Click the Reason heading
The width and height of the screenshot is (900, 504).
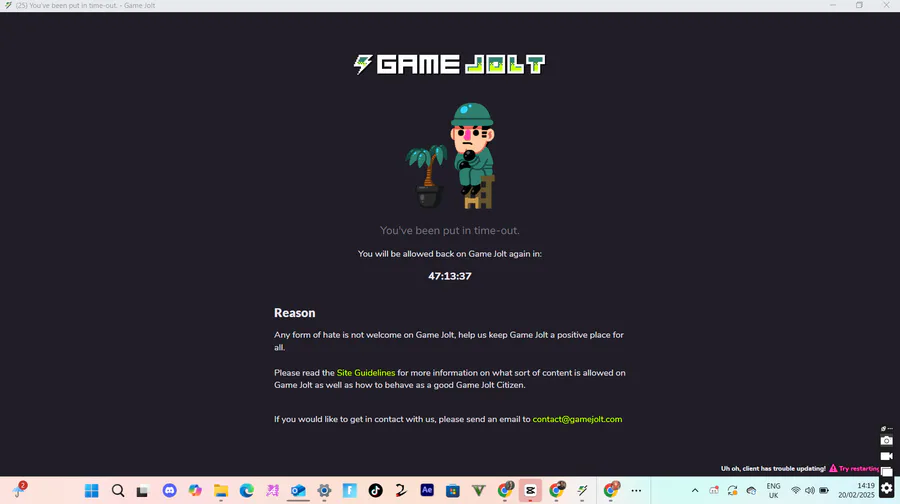point(294,313)
